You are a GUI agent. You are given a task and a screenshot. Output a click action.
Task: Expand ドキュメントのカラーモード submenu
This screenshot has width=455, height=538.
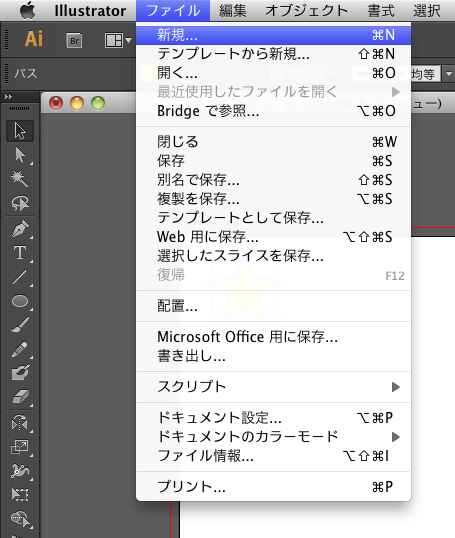(274, 436)
